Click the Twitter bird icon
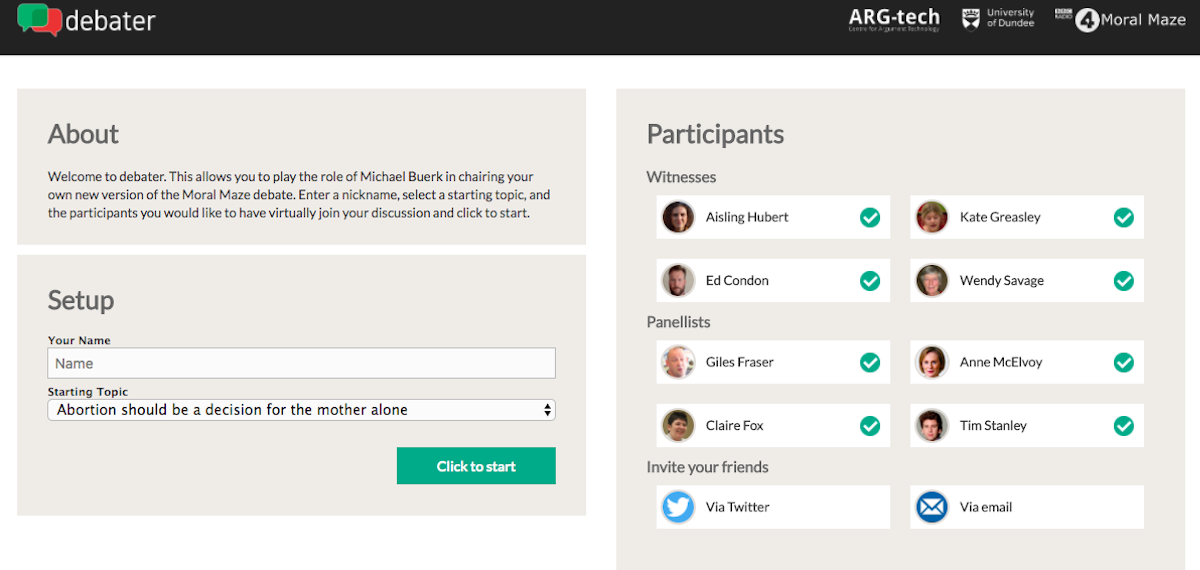Viewport: 1200px width, 570px height. click(678, 507)
